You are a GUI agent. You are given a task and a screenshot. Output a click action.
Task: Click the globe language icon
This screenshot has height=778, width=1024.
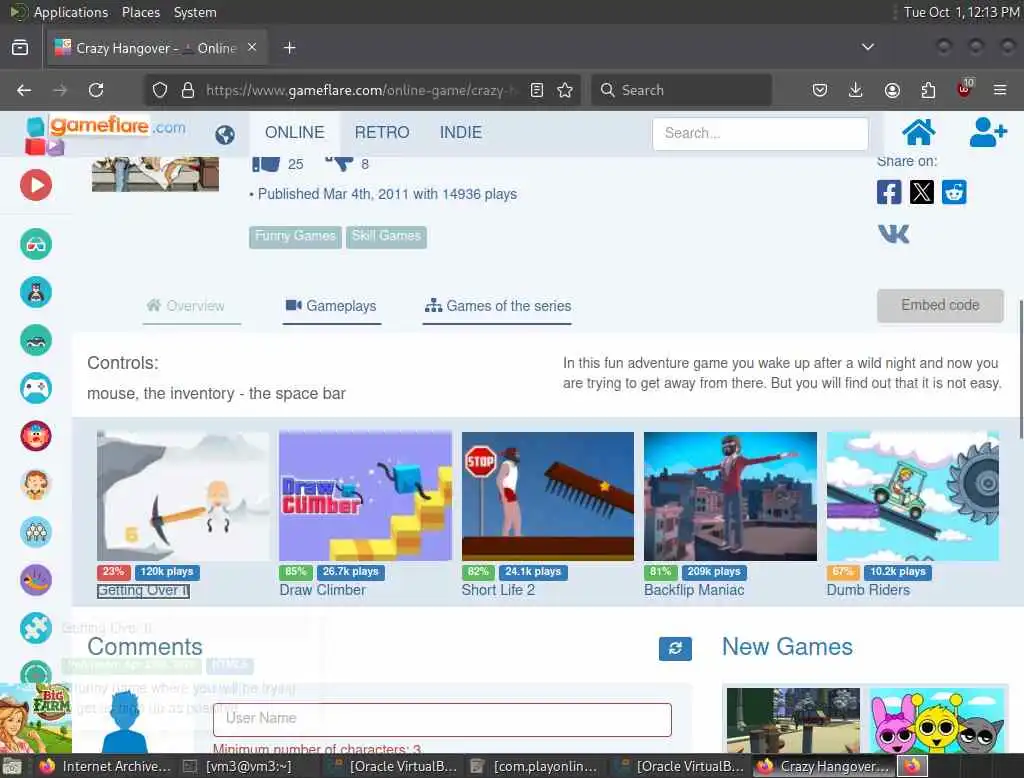(x=225, y=135)
